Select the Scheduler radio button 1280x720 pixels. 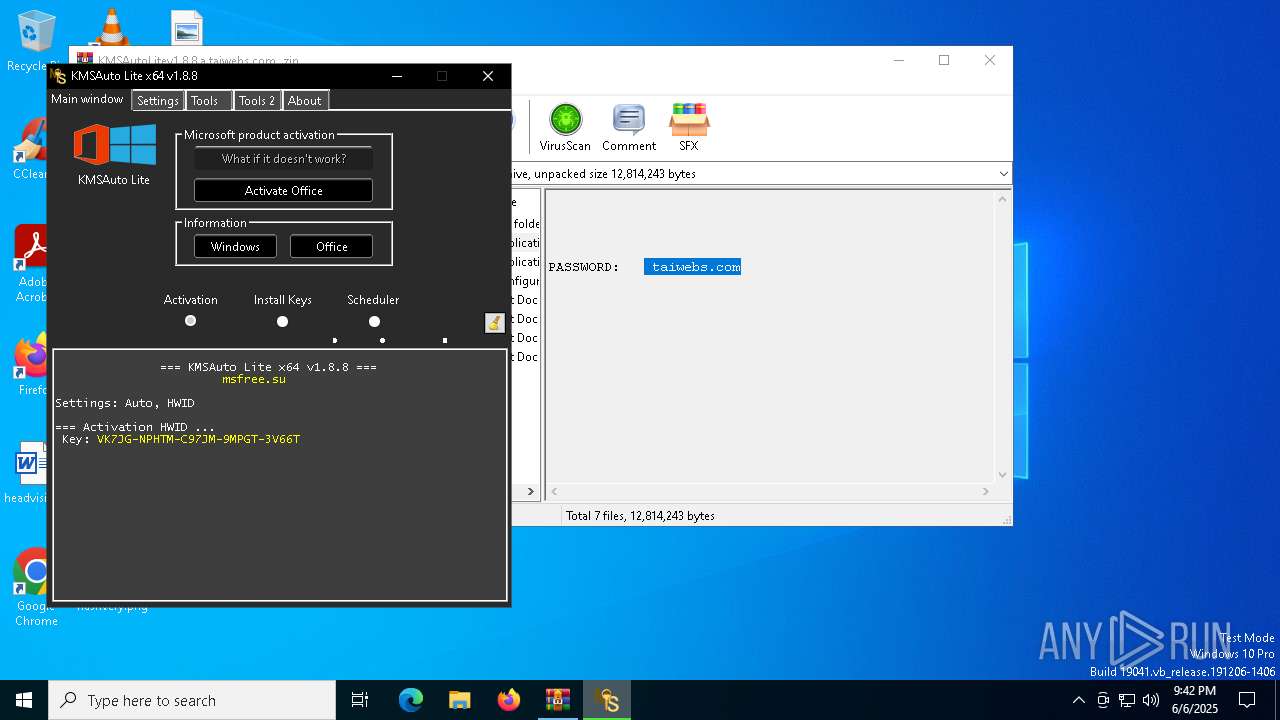[x=374, y=321]
